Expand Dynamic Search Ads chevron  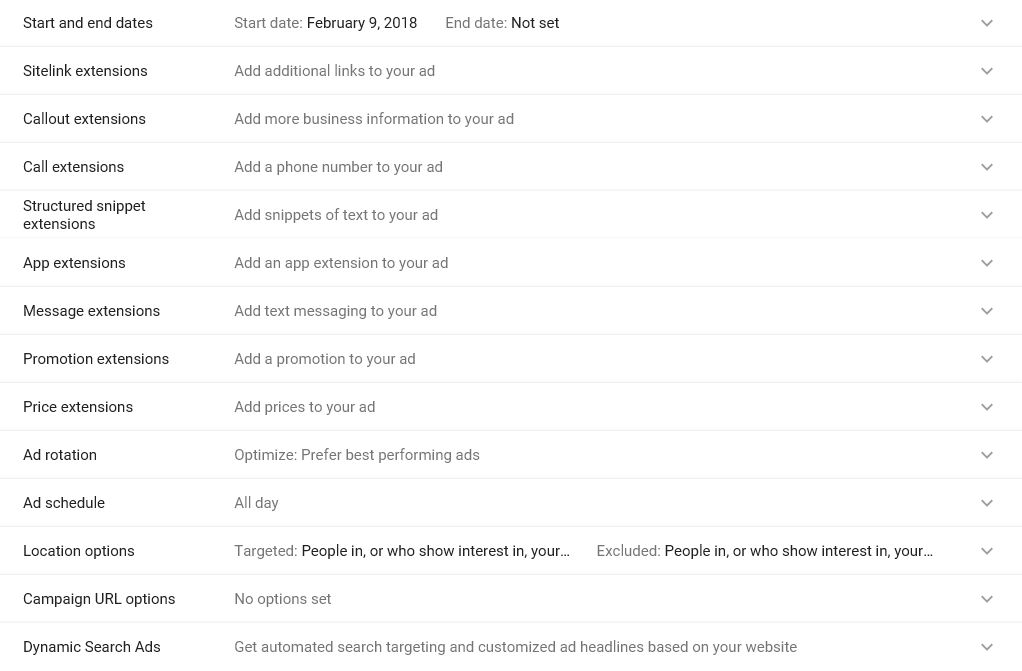pyautogui.click(x=986, y=647)
